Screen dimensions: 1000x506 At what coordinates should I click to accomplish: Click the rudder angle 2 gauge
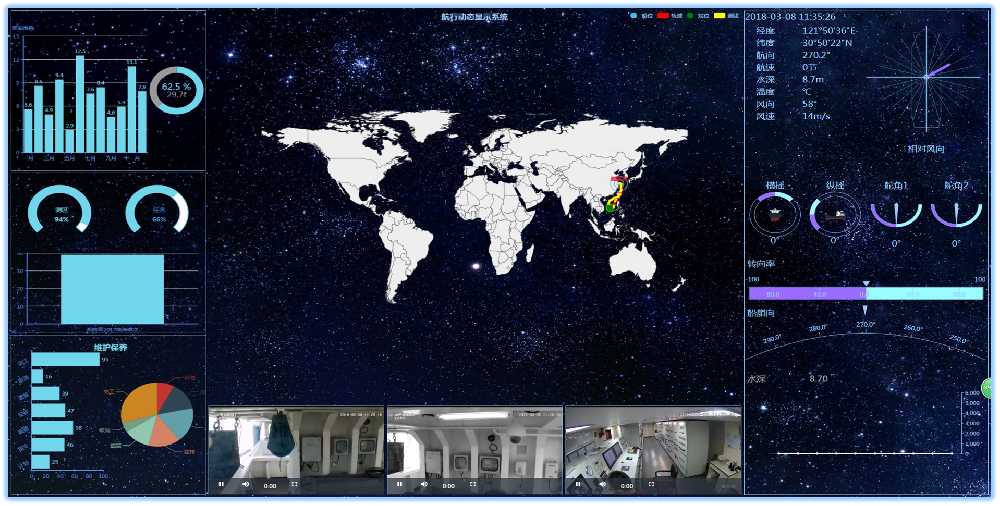956,214
